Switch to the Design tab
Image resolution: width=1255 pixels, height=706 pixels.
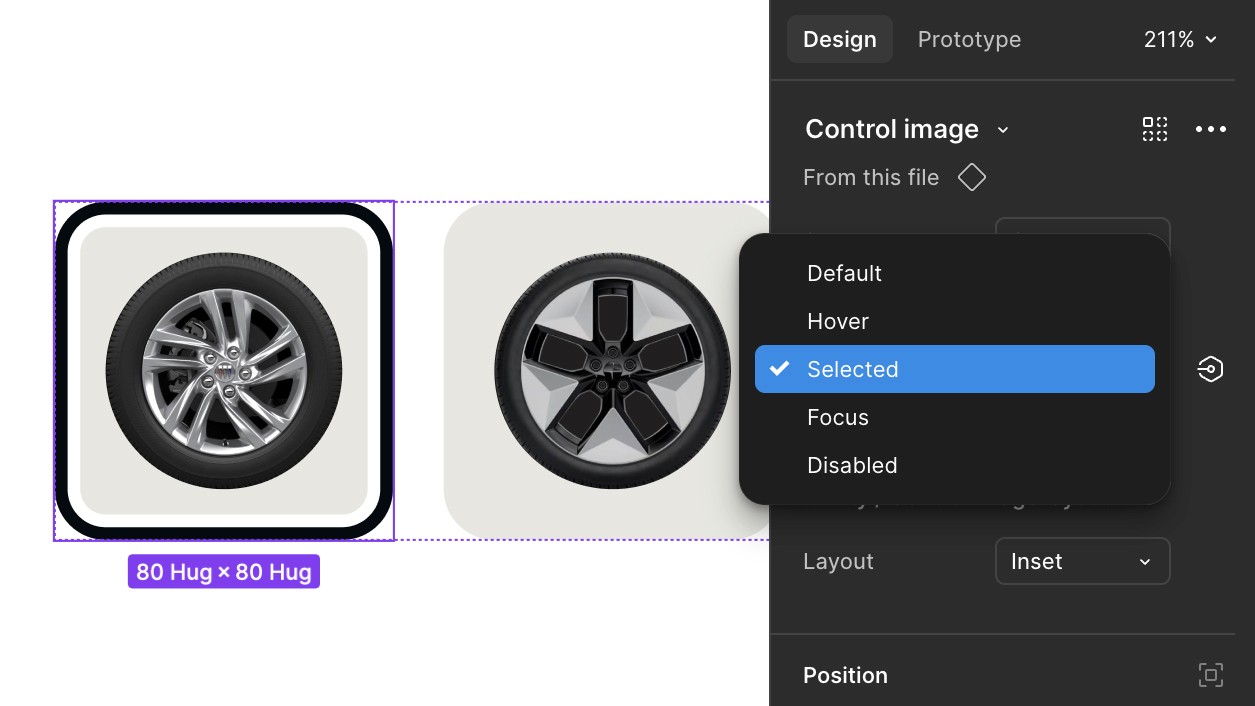click(839, 40)
